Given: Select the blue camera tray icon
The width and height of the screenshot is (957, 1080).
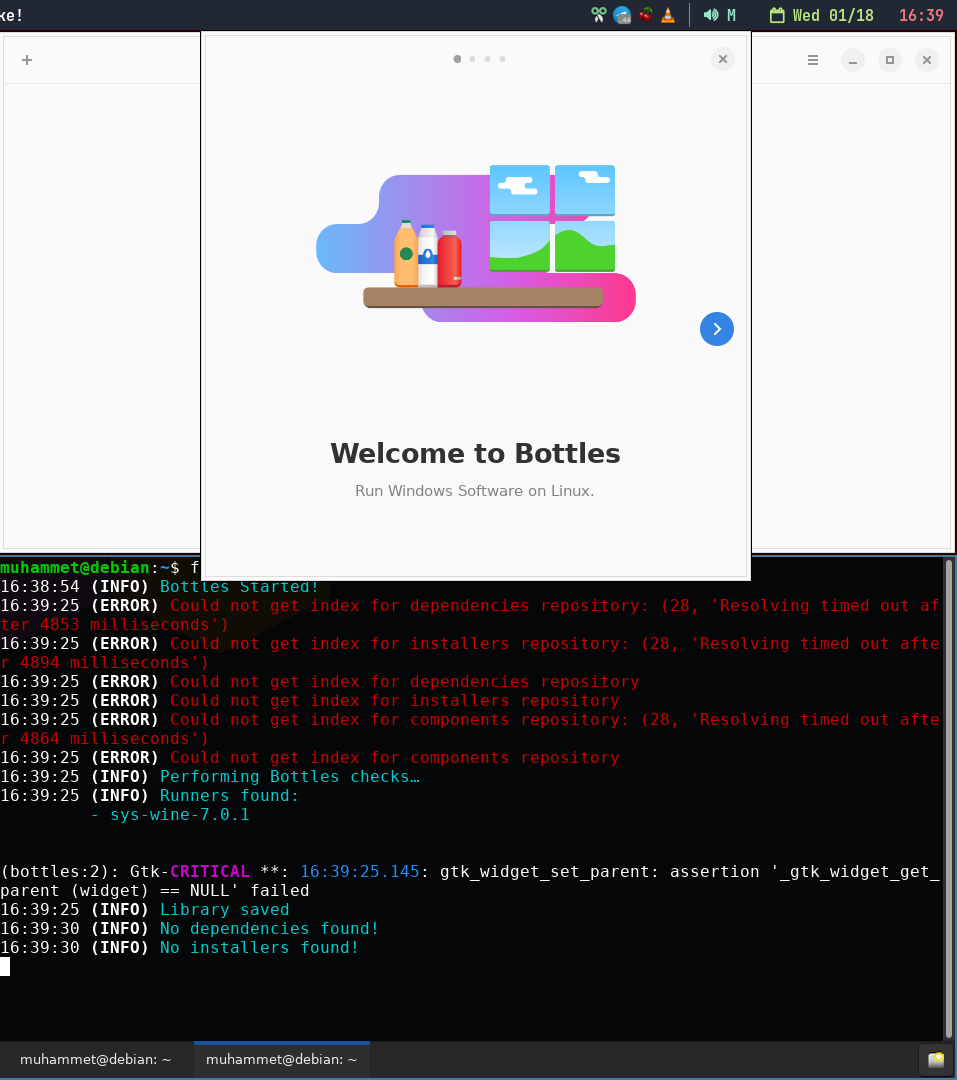Looking at the screenshot, I should [x=622, y=14].
